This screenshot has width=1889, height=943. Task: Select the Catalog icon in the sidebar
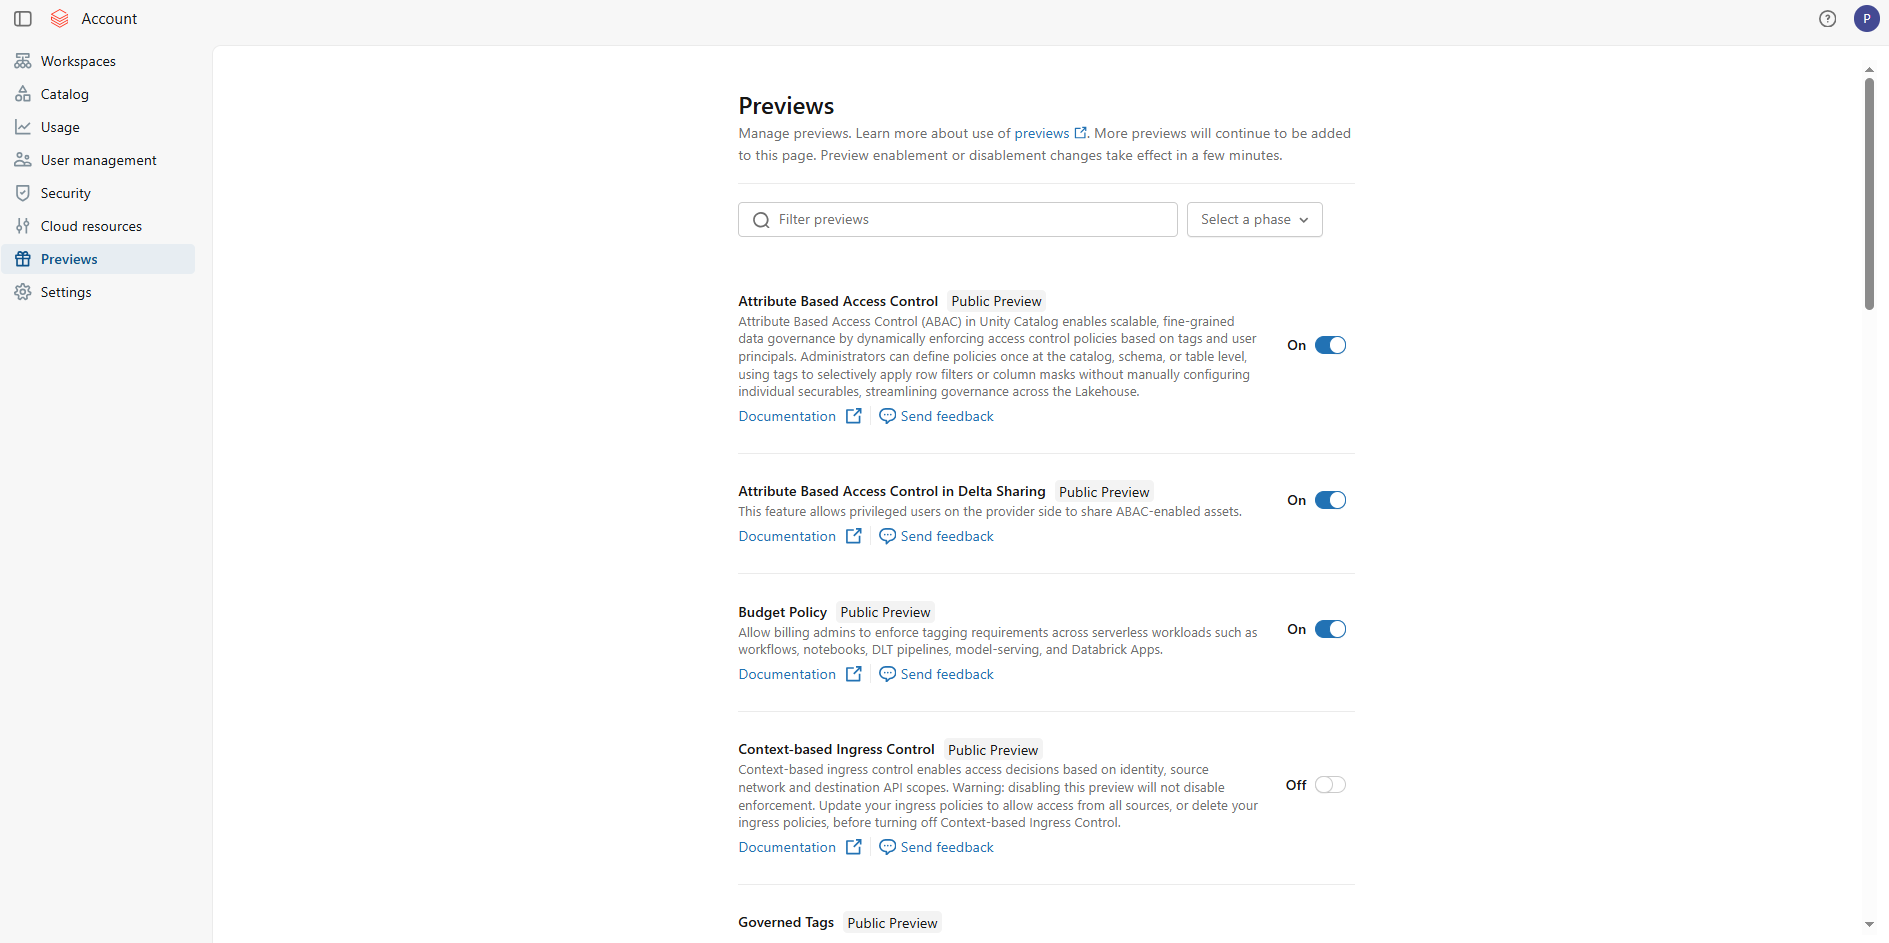pos(22,94)
